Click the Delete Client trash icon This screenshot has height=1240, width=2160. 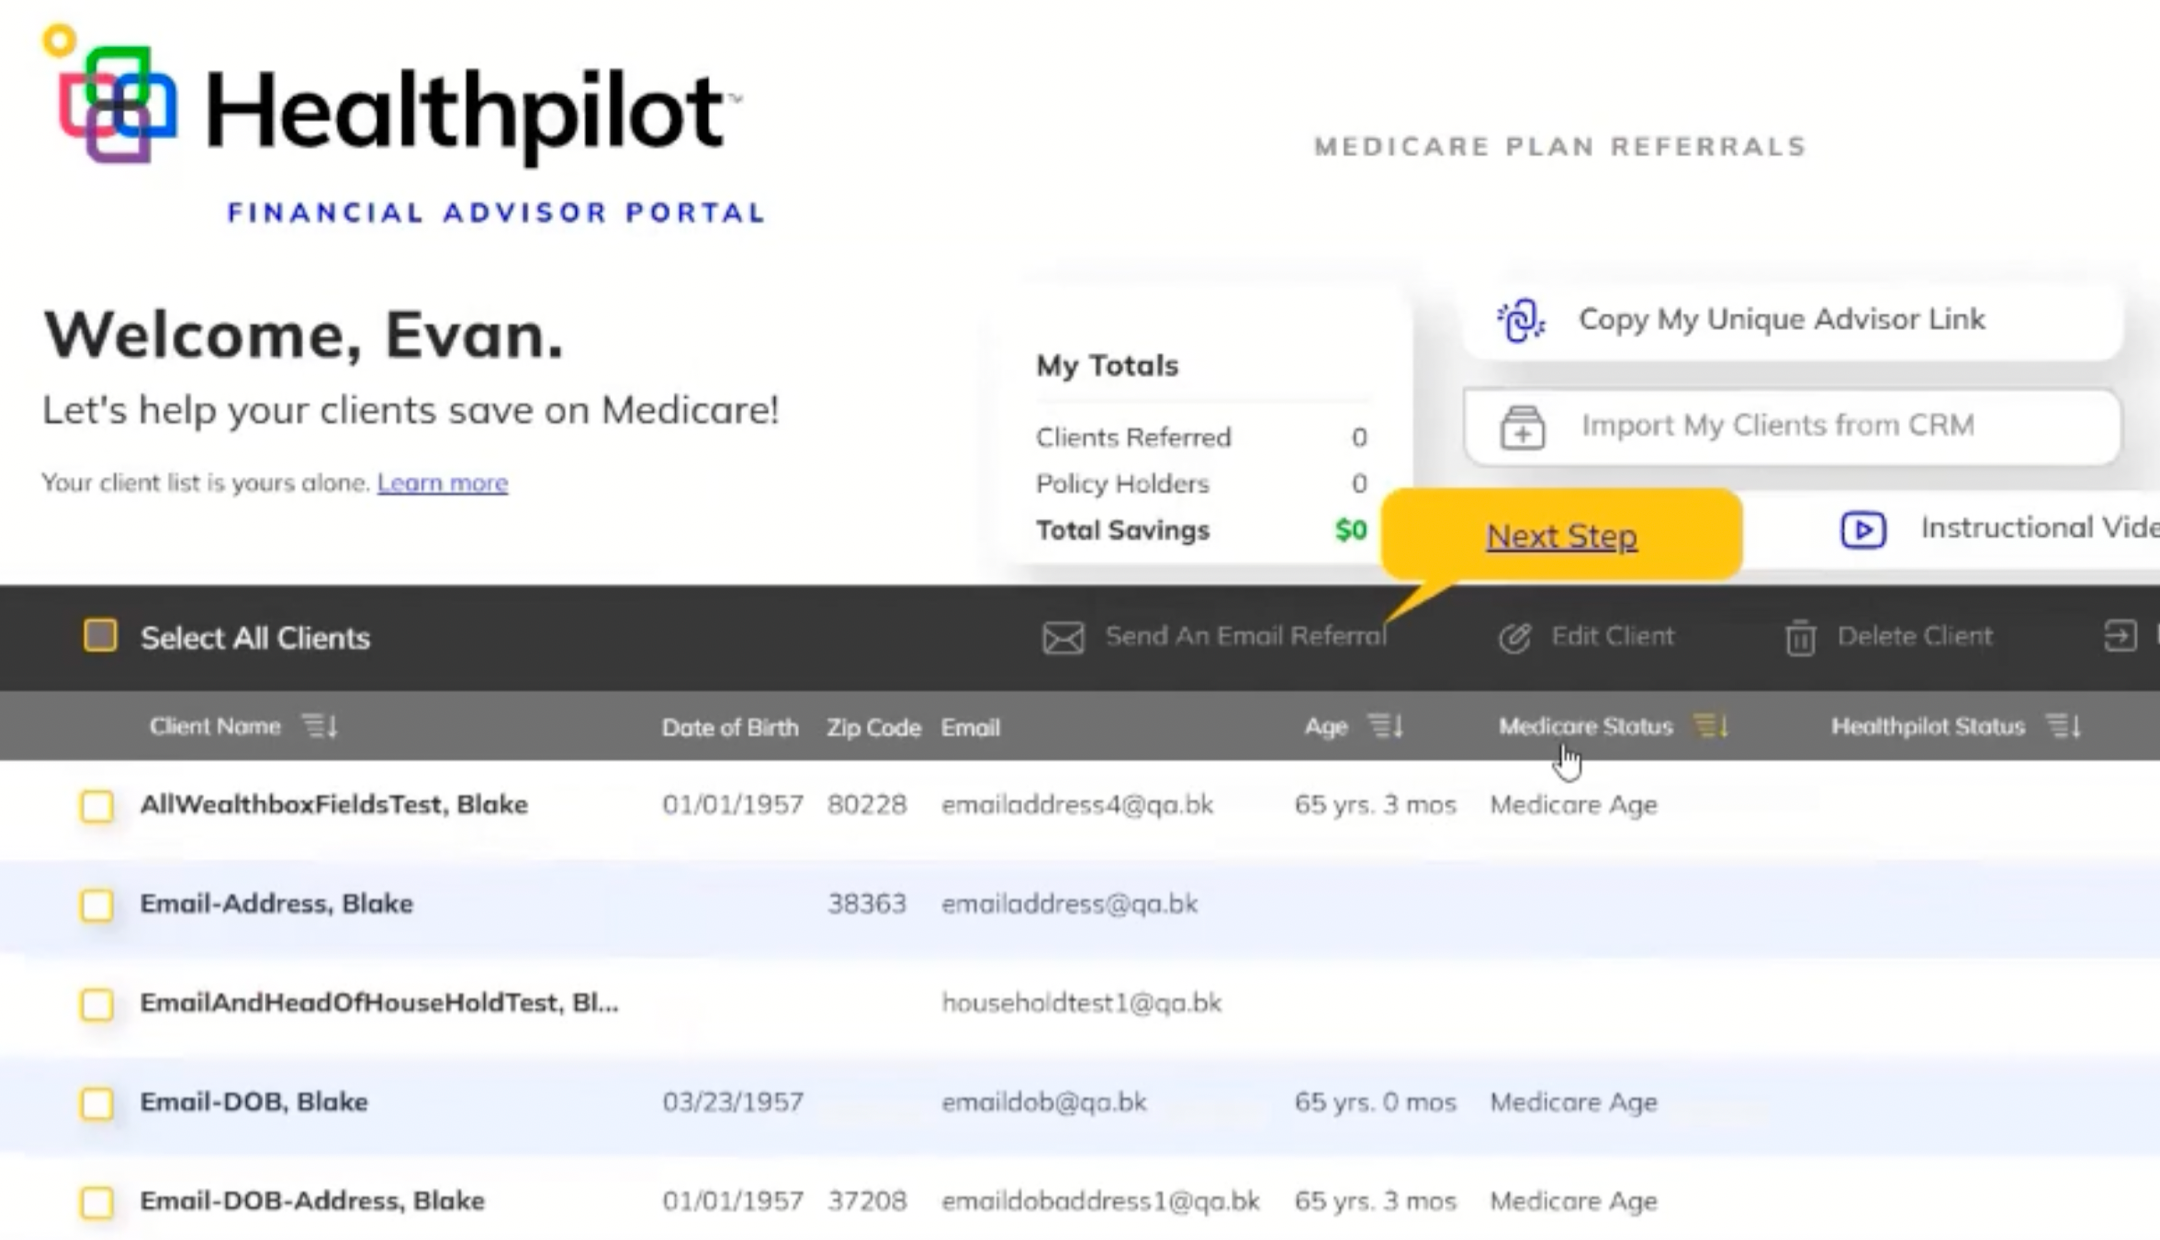pos(1800,637)
